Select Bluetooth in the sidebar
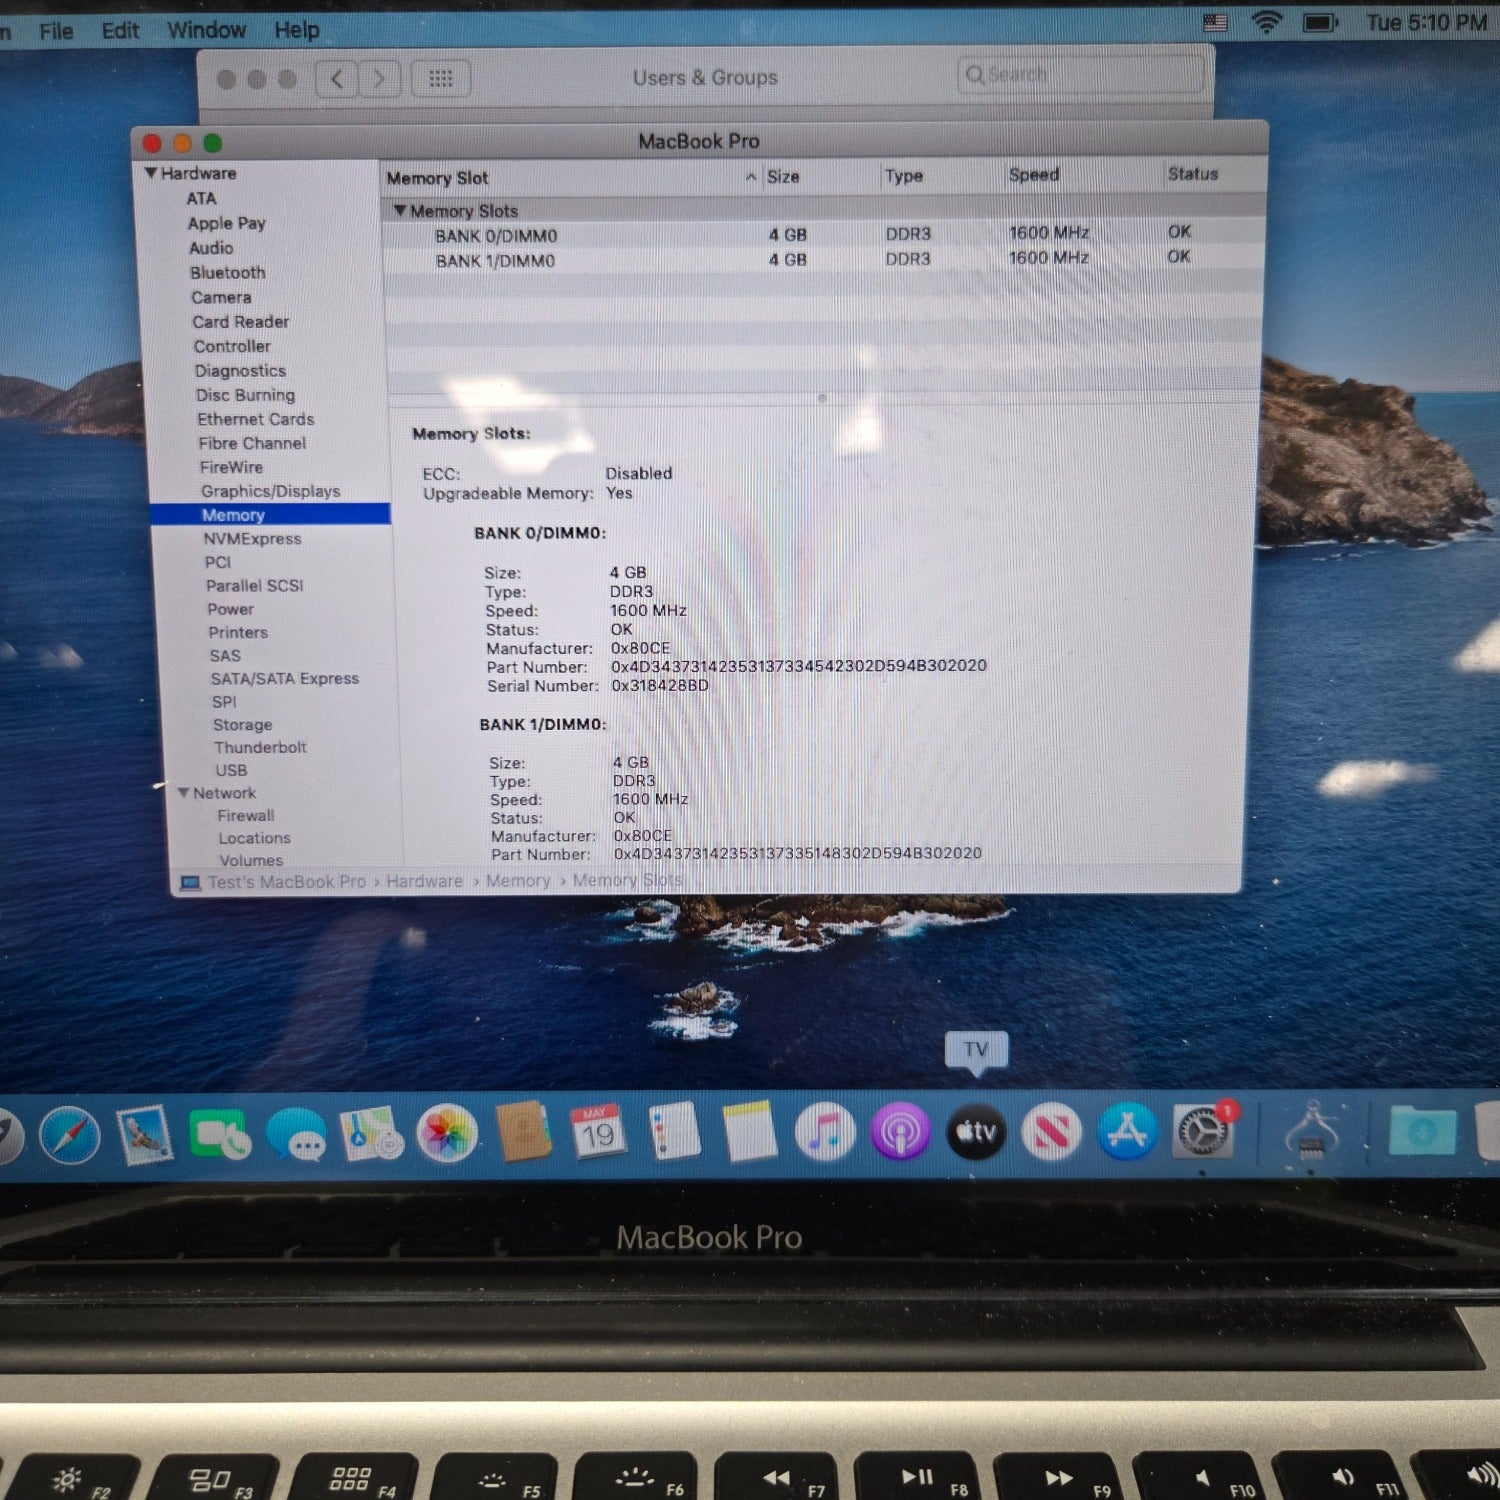The height and width of the screenshot is (1500, 1500). tap(228, 273)
